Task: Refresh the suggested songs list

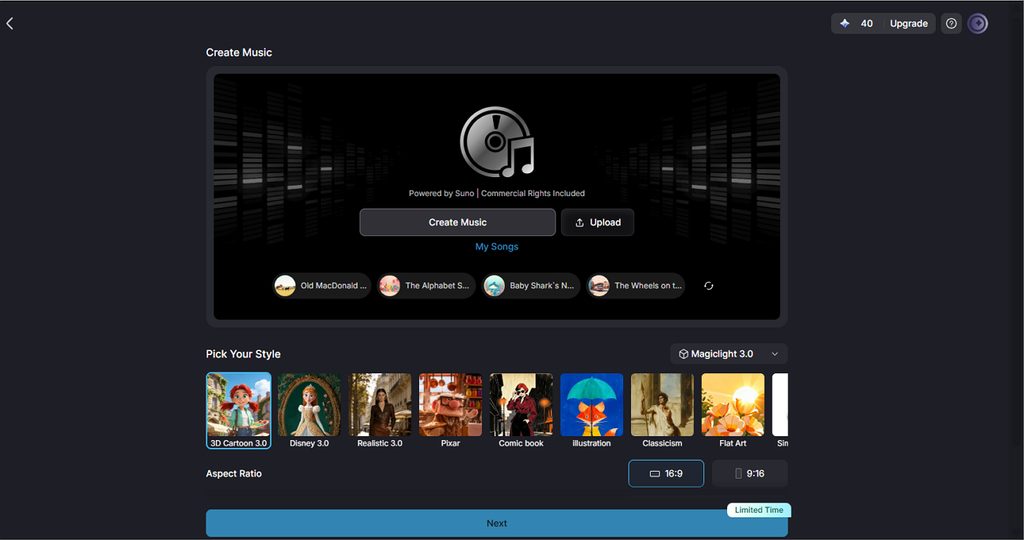Action: click(709, 286)
